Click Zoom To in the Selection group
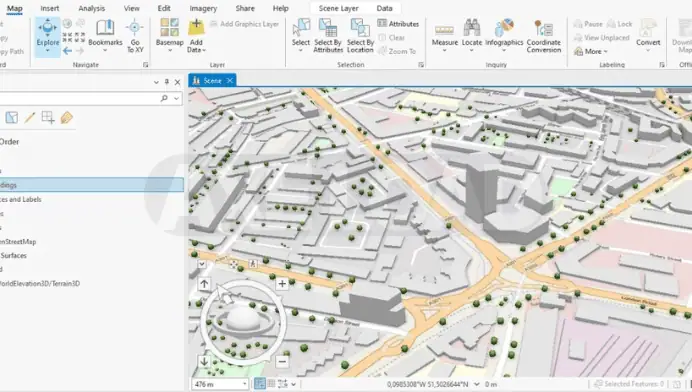The height and width of the screenshot is (392, 692). pyautogui.click(x=397, y=51)
